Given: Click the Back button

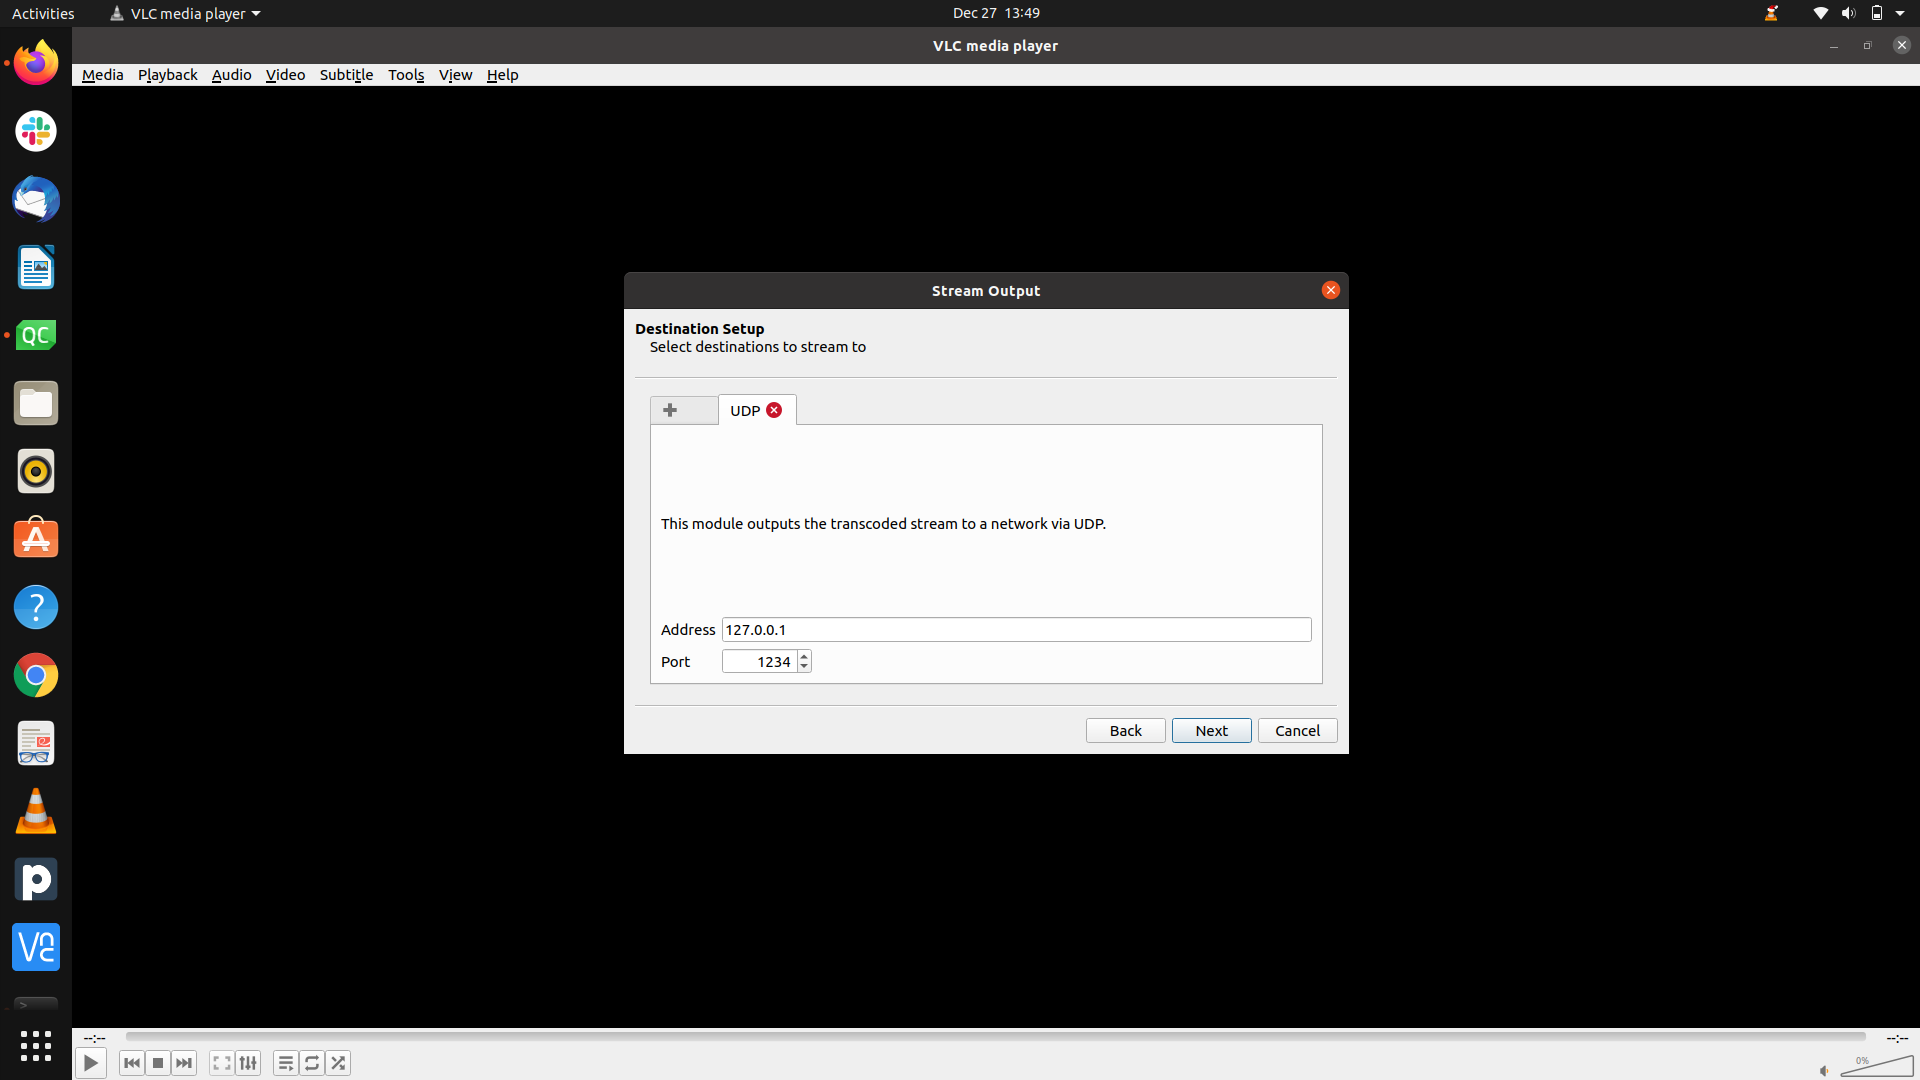Looking at the screenshot, I should 1125,730.
